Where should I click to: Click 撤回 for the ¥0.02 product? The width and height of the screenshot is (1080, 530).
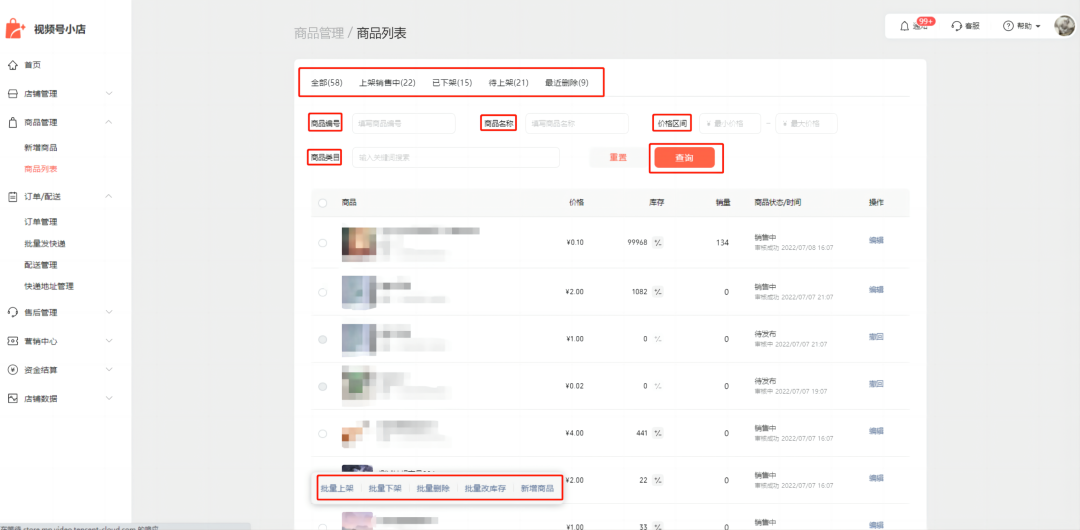click(x=876, y=384)
